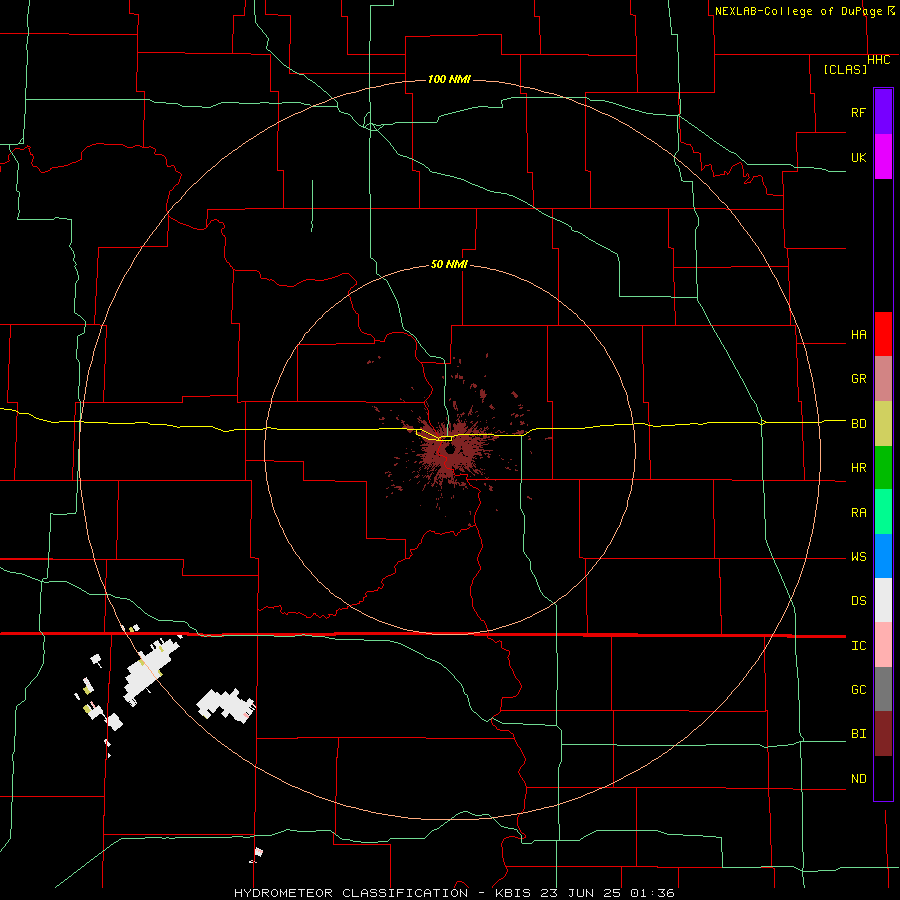Click the 50 NMI range ring label
Screen dimensions: 900x900
coord(449,264)
